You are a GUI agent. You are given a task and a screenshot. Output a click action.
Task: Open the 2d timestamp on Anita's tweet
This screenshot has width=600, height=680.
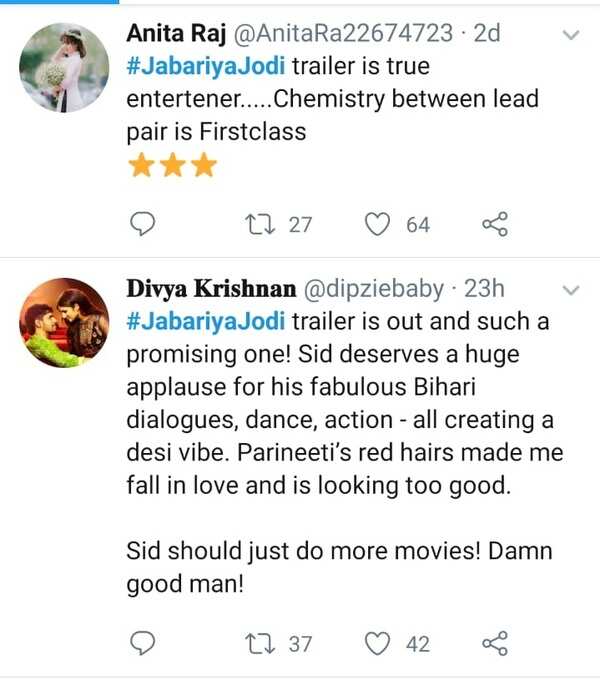point(486,34)
